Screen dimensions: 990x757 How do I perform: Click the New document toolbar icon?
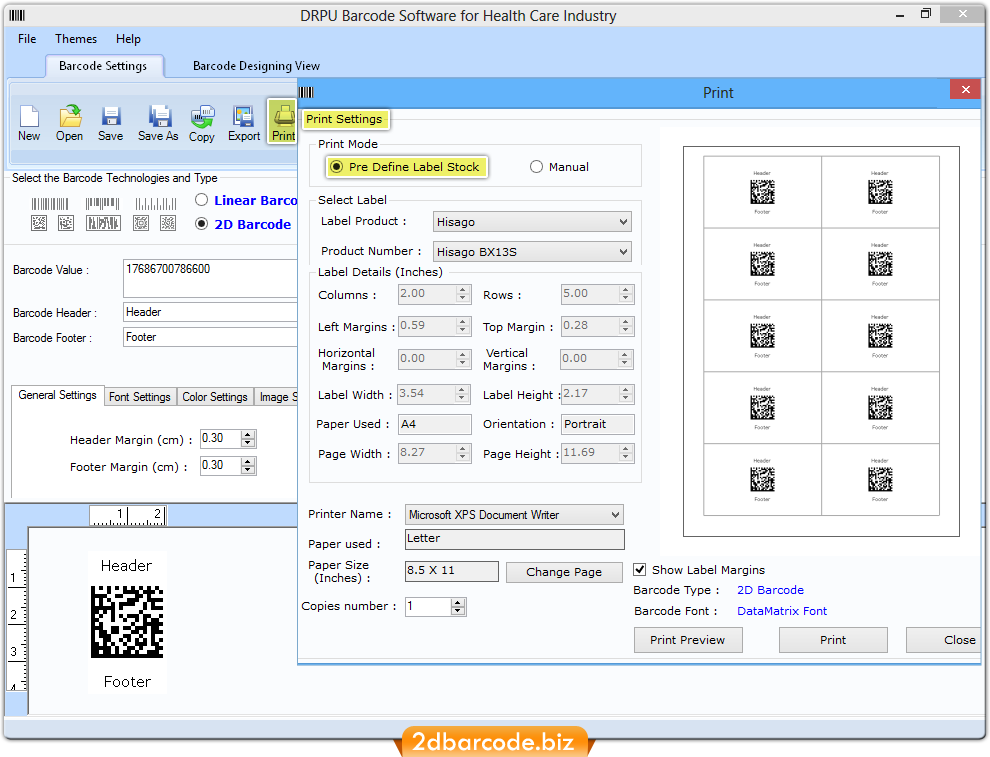tap(29, 123)
